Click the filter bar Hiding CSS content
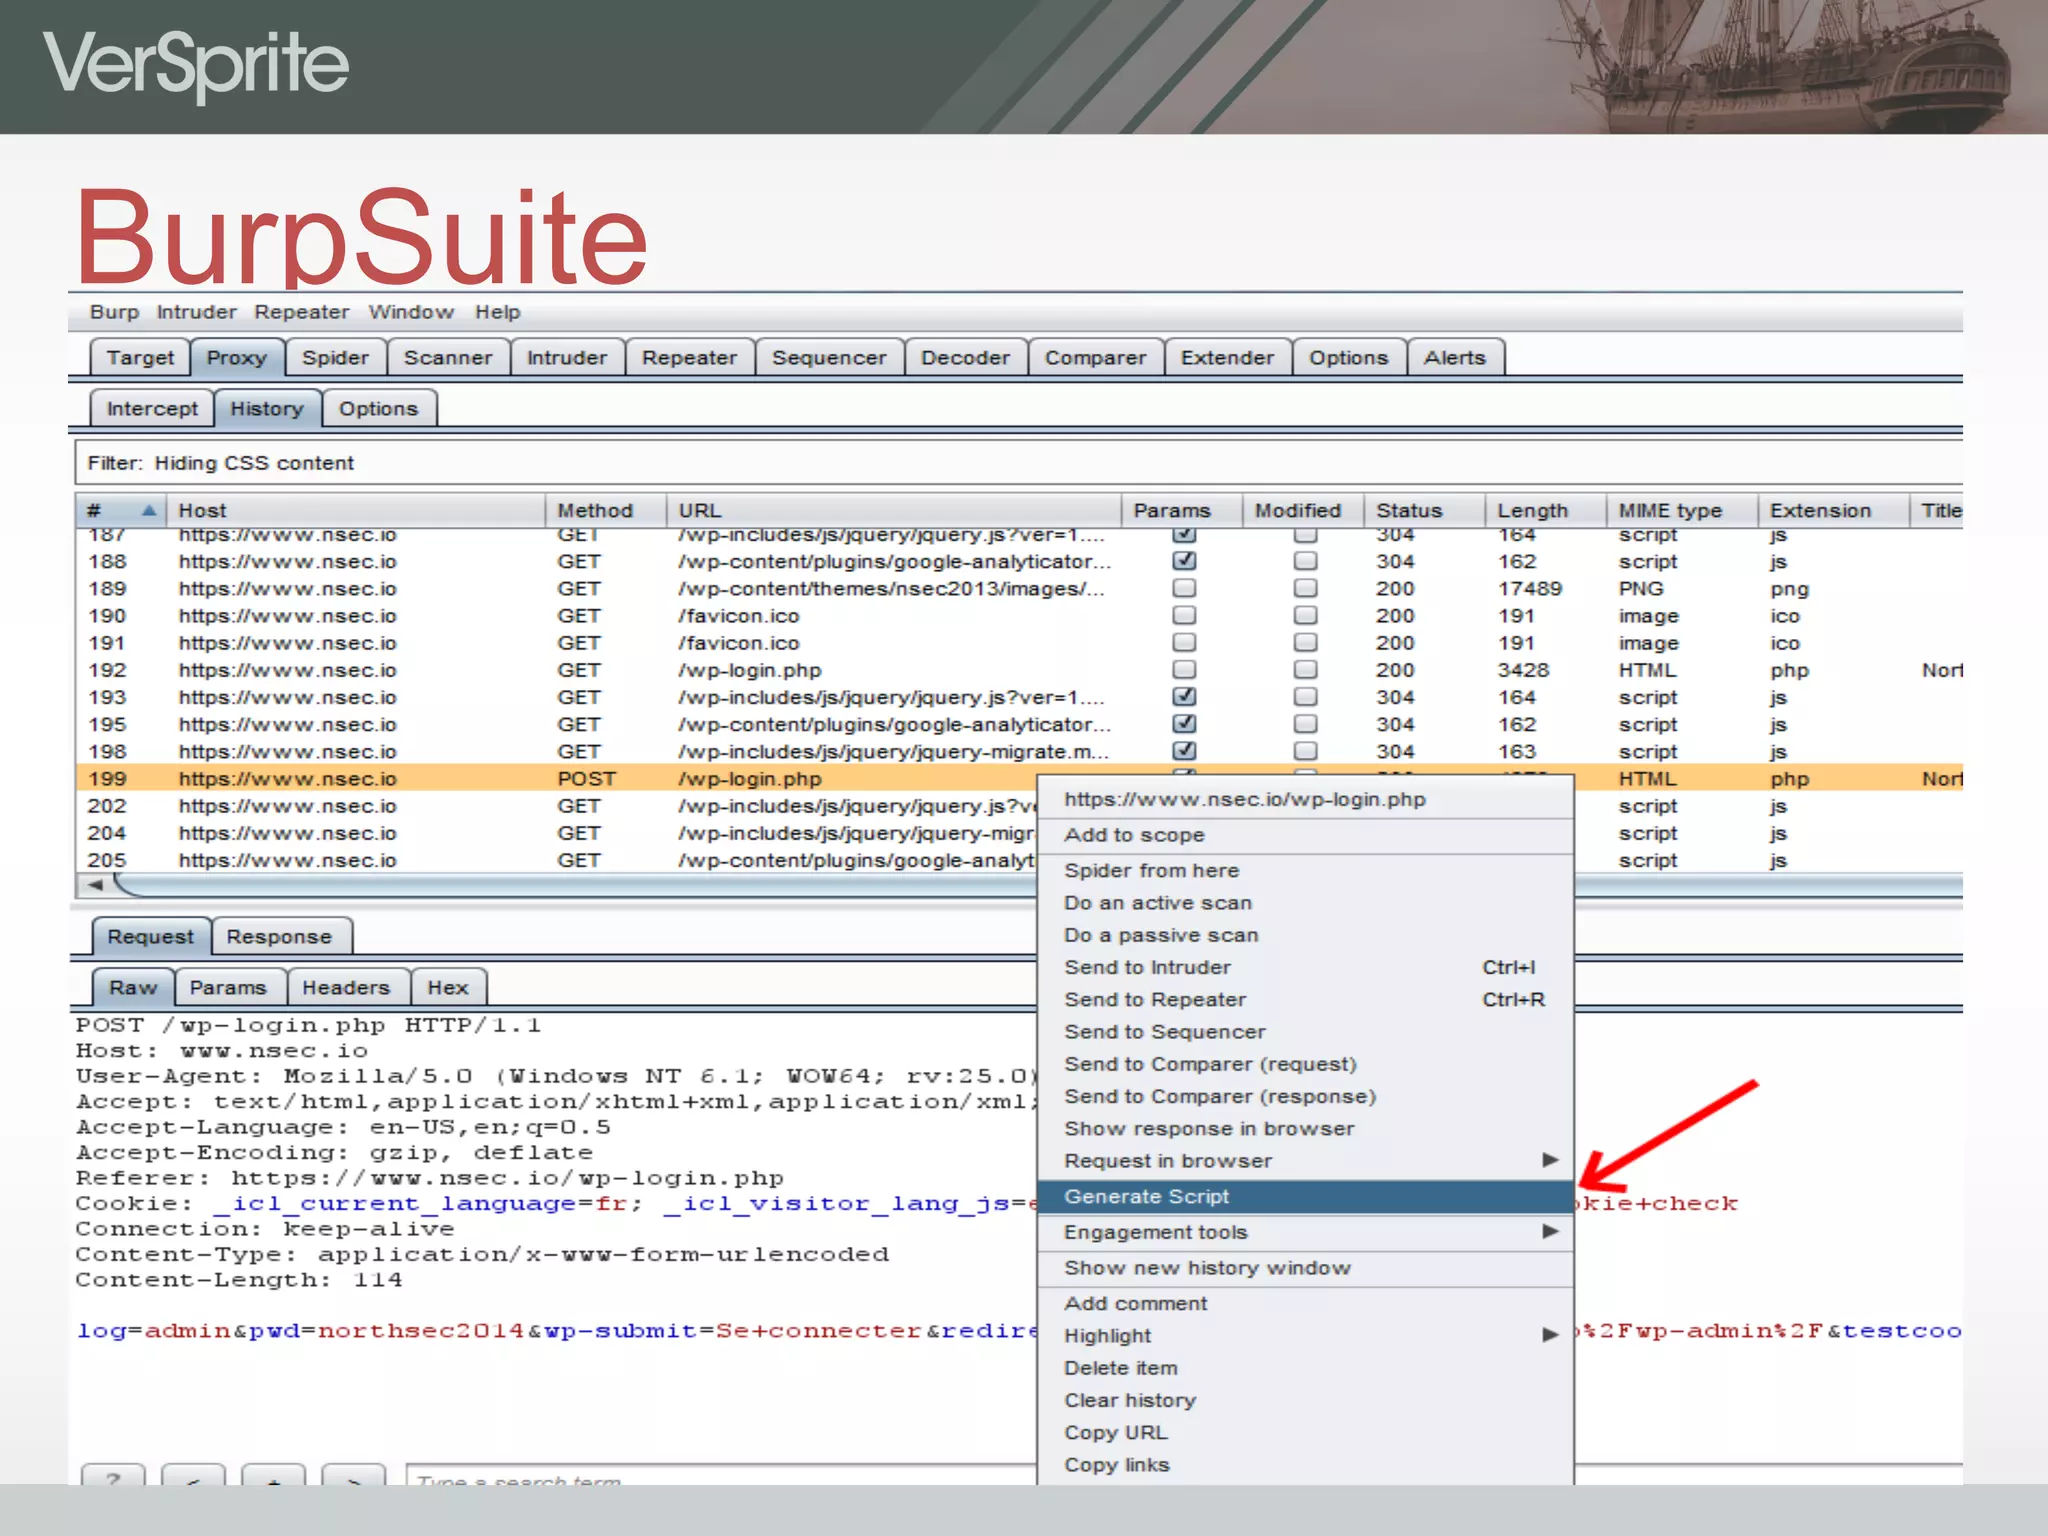 [x=1018, y=463]
